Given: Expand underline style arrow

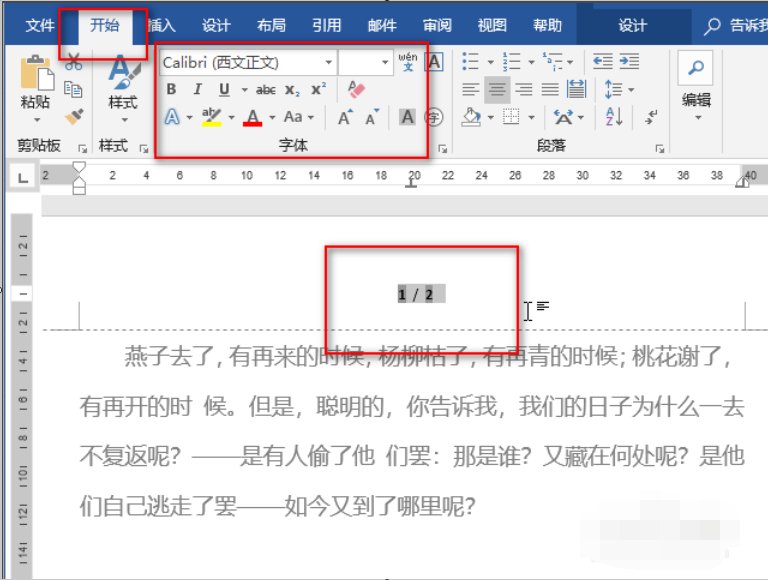Looking at the screenshot, I should coord(244,90).
